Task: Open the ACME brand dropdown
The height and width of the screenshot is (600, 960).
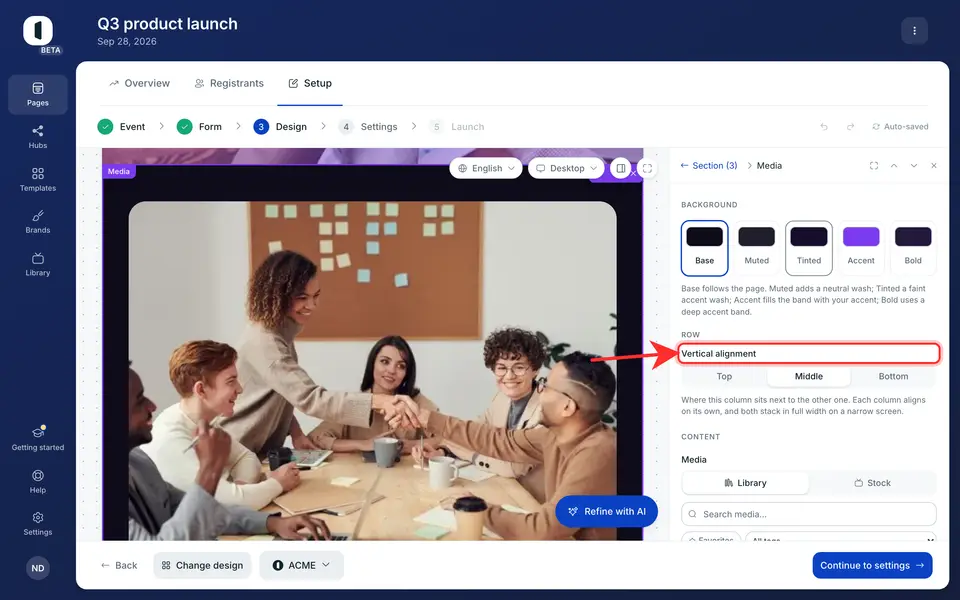Action: pos(301,565)
